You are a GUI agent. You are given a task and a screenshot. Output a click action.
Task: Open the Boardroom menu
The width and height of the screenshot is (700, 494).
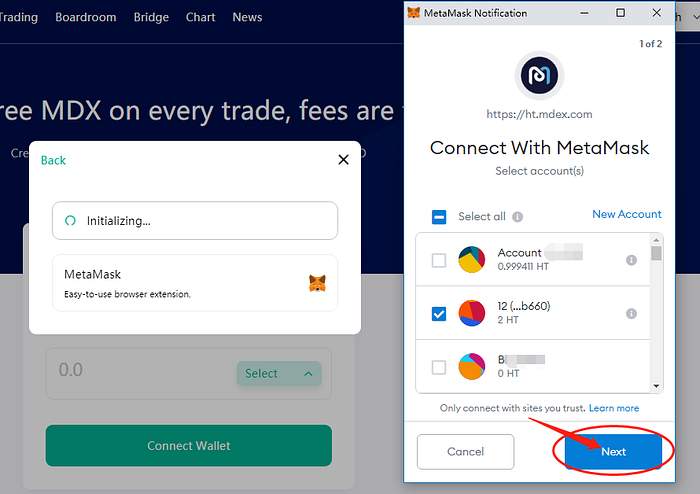pyautogui.click(x=86, y=17)
